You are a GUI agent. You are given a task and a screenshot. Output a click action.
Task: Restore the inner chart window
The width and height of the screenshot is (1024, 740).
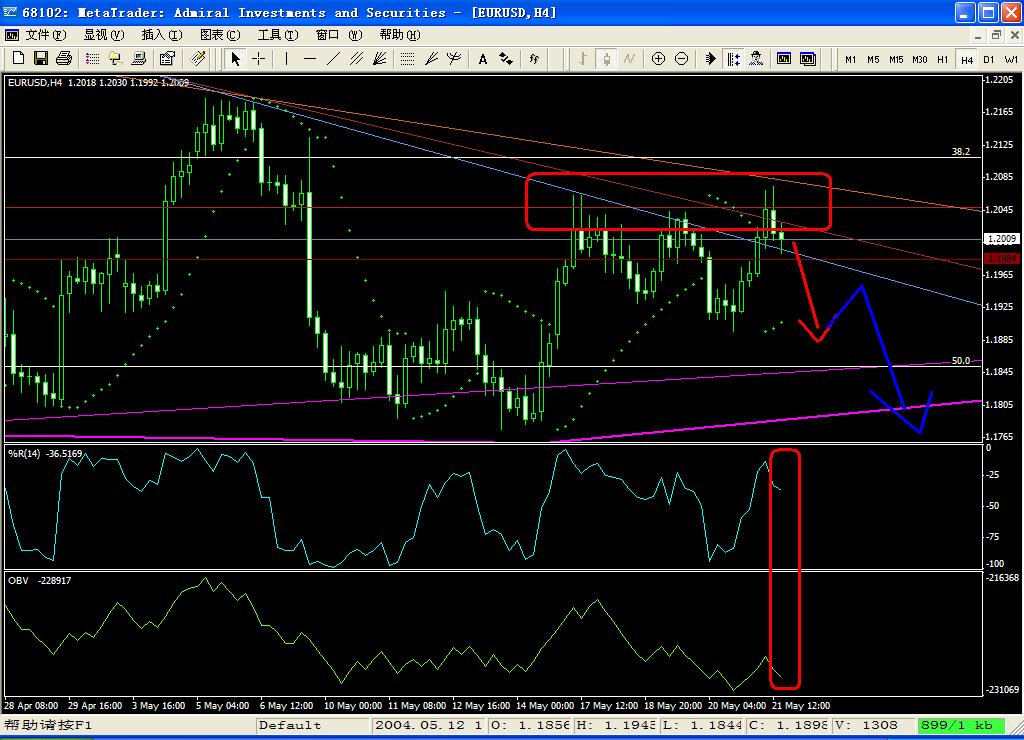tap(996, 35)
